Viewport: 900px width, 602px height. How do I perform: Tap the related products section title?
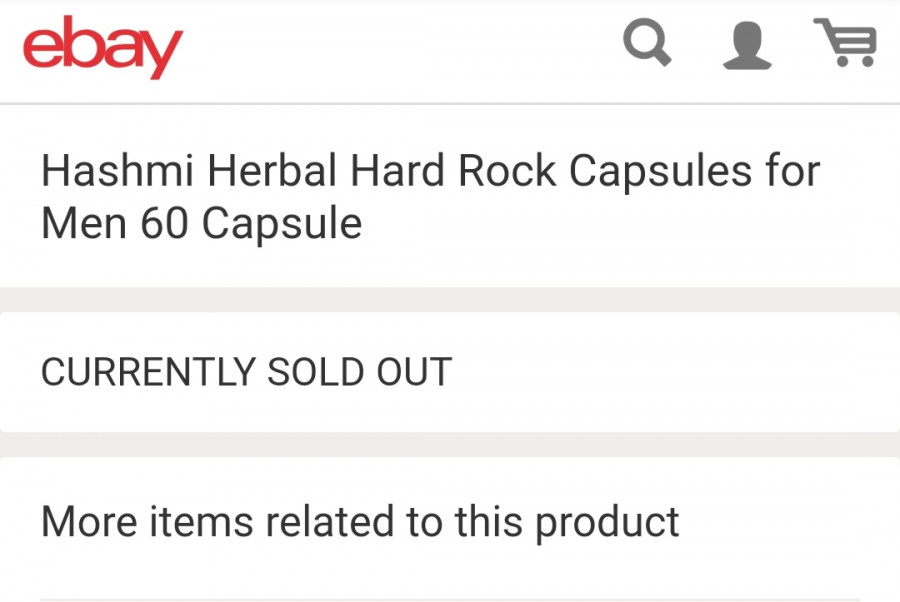coord(360,521)
